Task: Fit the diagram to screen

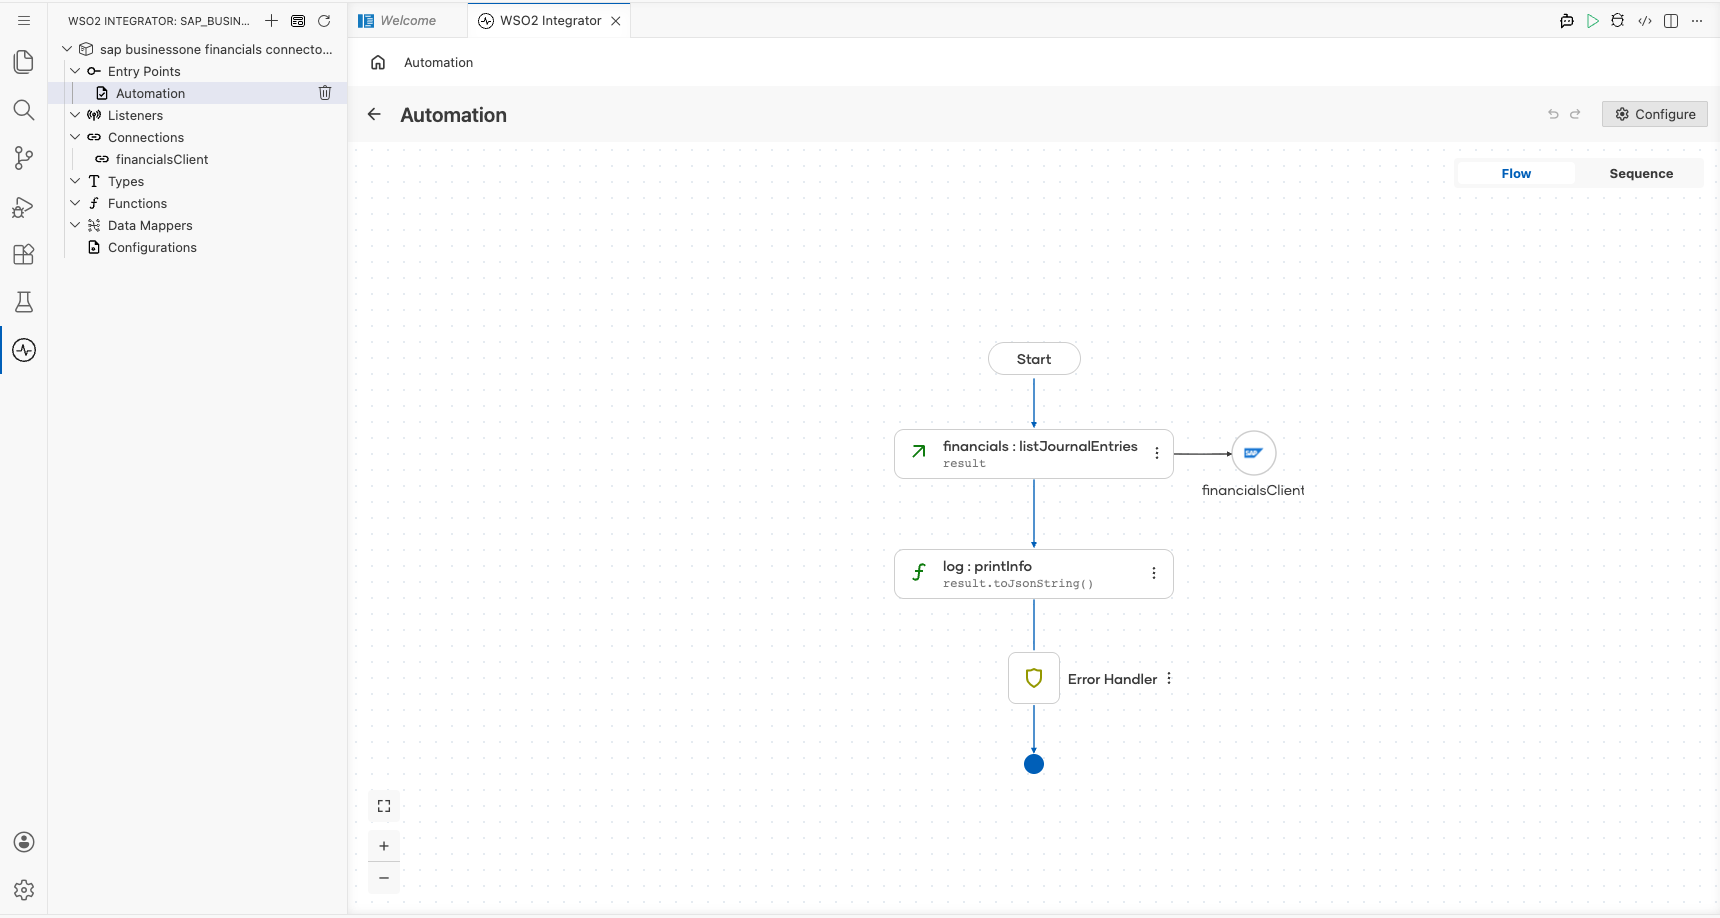Action: (x=384, y=806)
